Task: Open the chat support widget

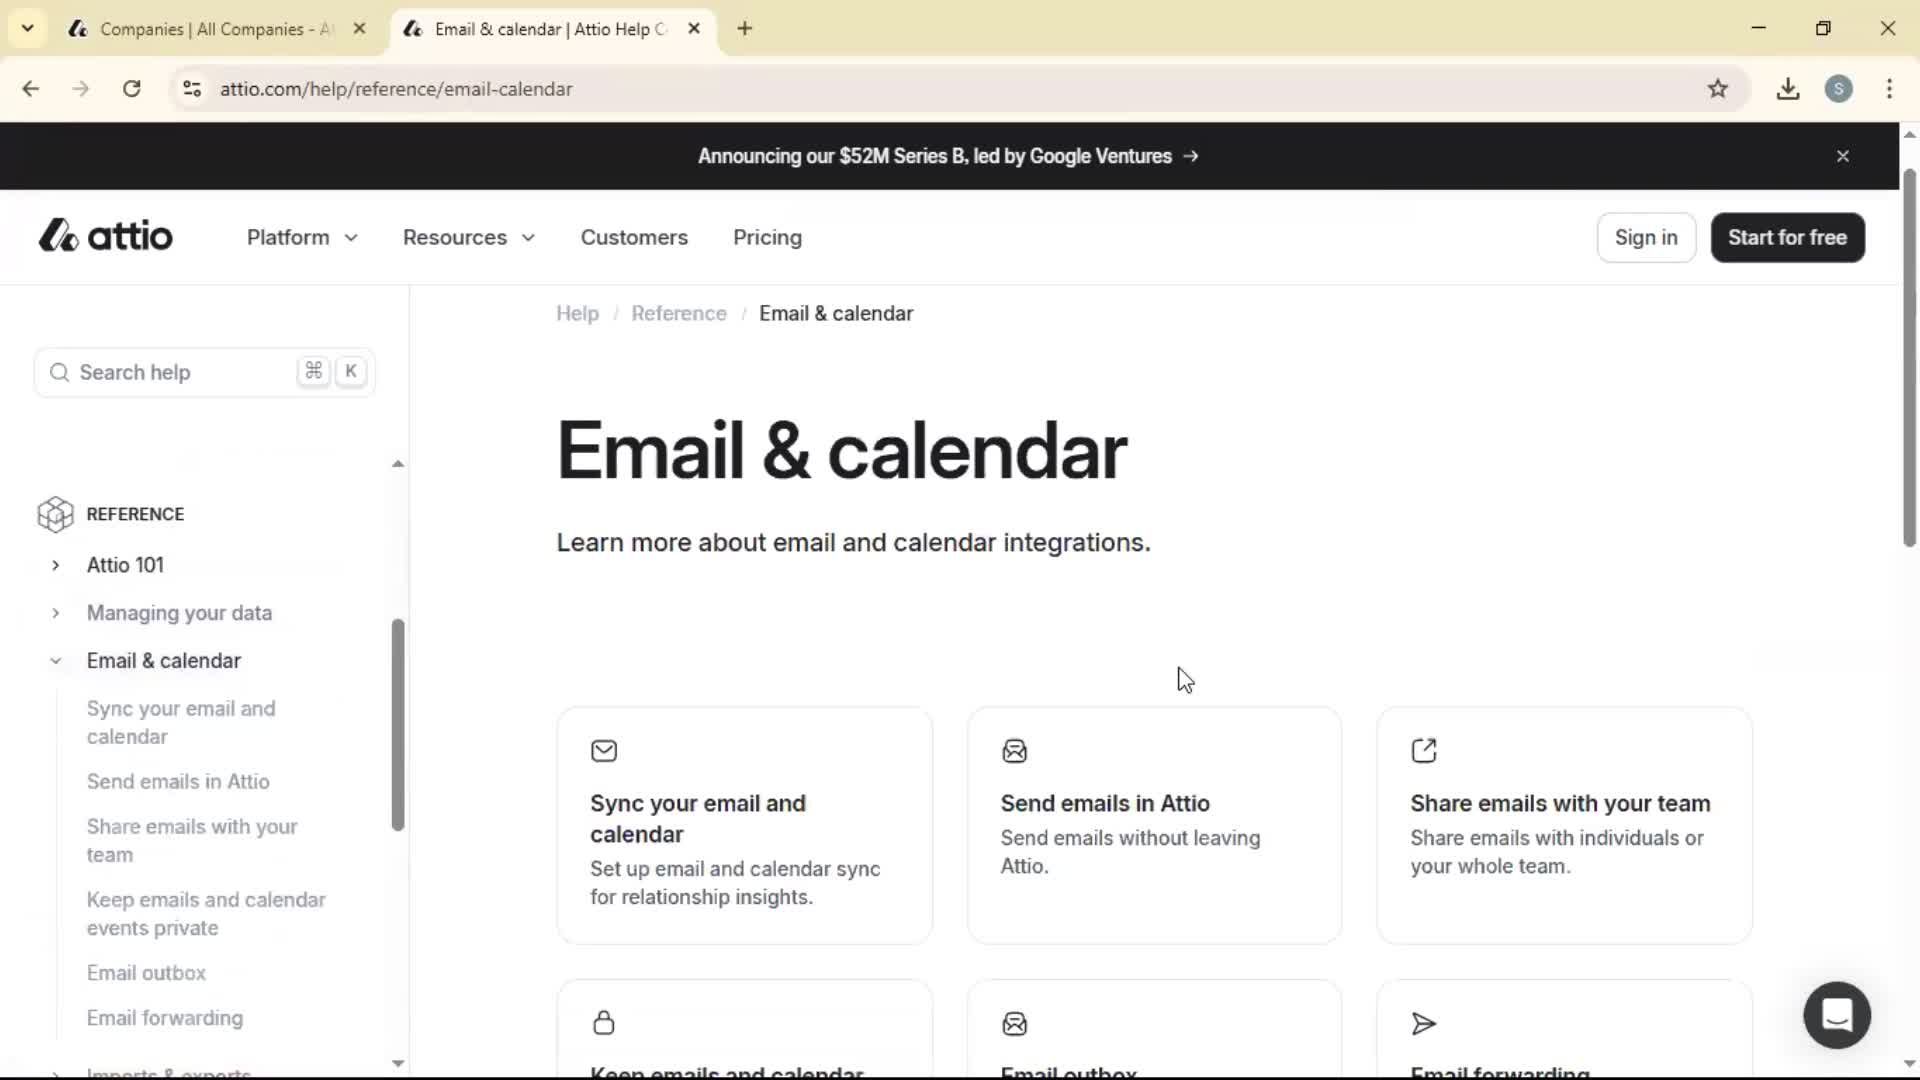Action: 1837,1014
